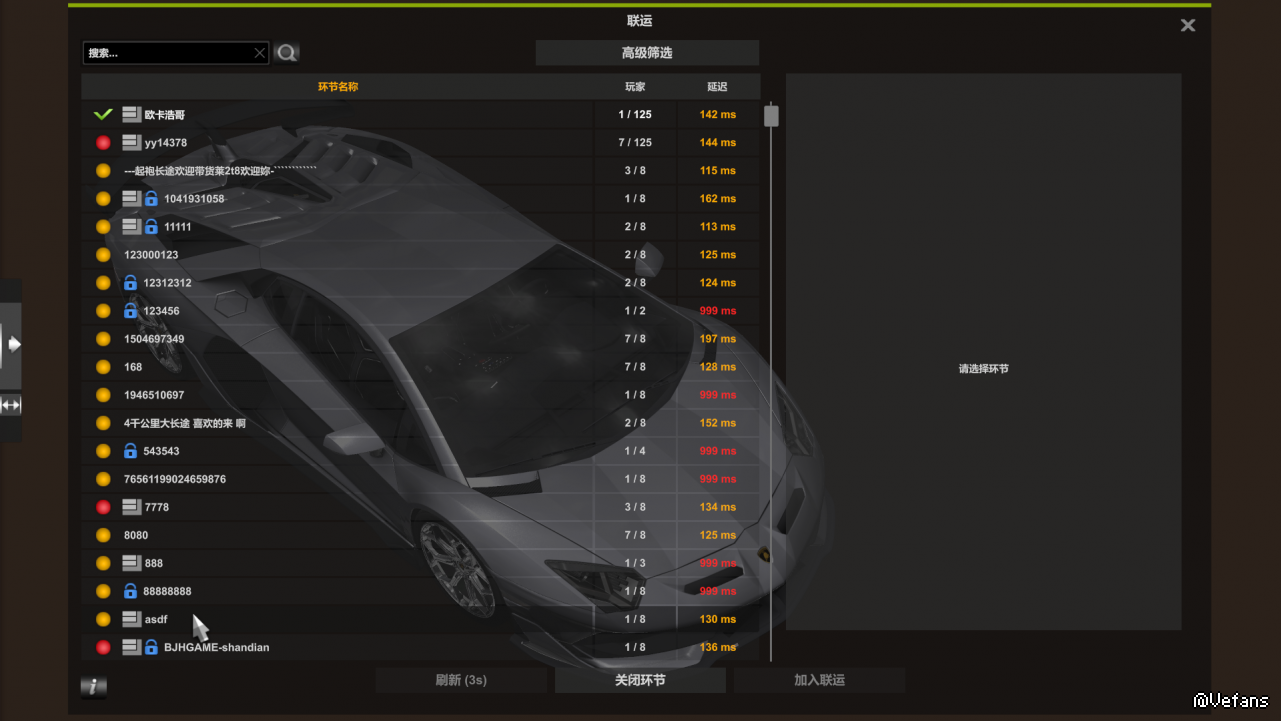Click the session list scrollbar thumb
Image resolution: width=1281 pixels, height=721 pixels.
(x=771, y=116)
